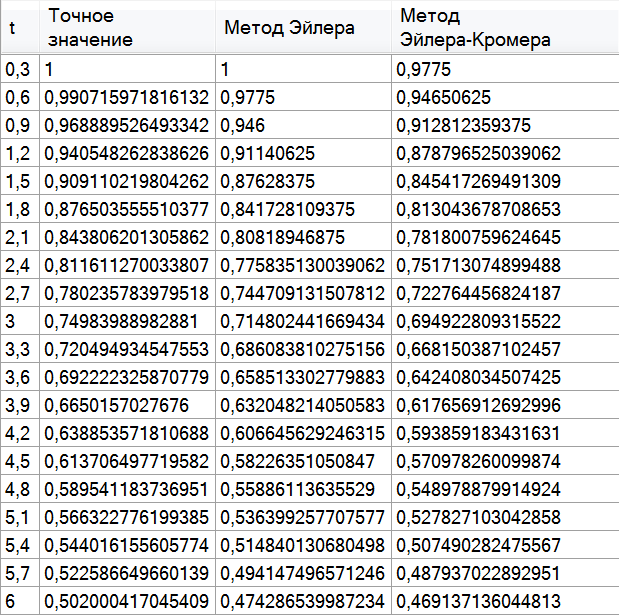This screenshot has height=615, width=622.
Task: Click the 't' column header
Action: click(20, 27)
